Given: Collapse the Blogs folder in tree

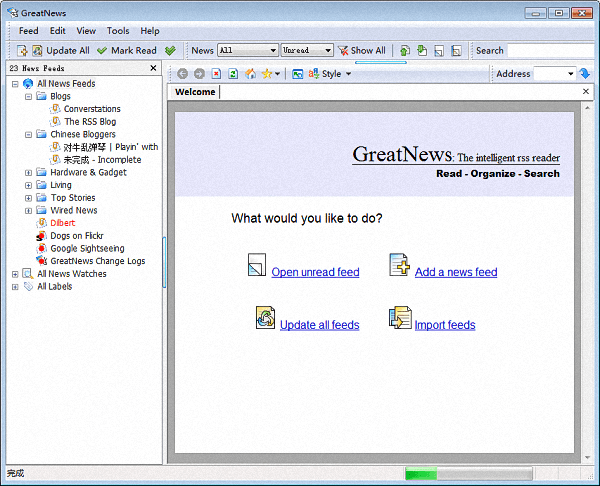Looking at the screenshot, I should (28, 97).
